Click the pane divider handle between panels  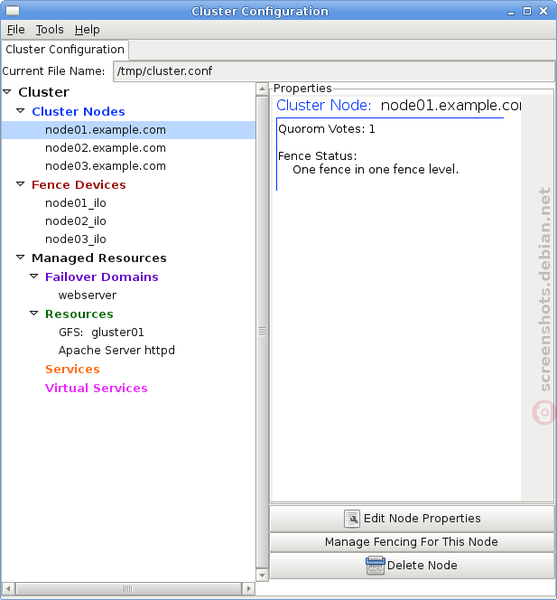[262, 331]
